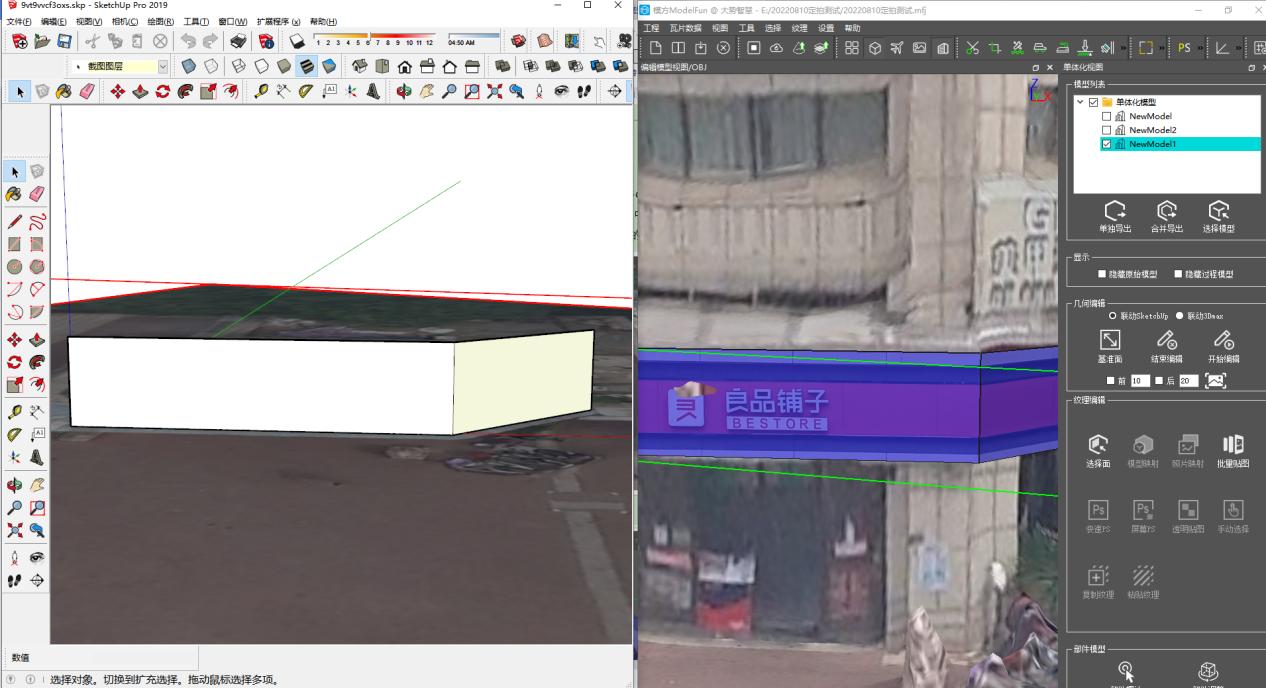This screenshot has width=1266, height=688.
Task: Select the Line pencil tool in the left toolbar
Action: point(15,222)
